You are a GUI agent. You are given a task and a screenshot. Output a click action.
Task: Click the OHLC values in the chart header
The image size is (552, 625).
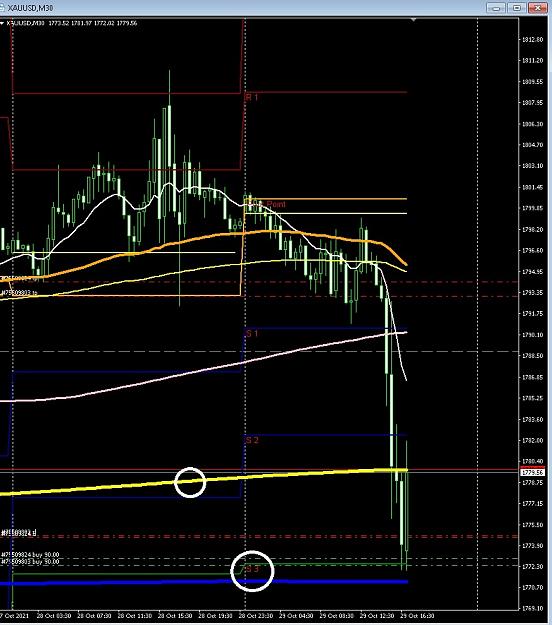tap(93, 23)
